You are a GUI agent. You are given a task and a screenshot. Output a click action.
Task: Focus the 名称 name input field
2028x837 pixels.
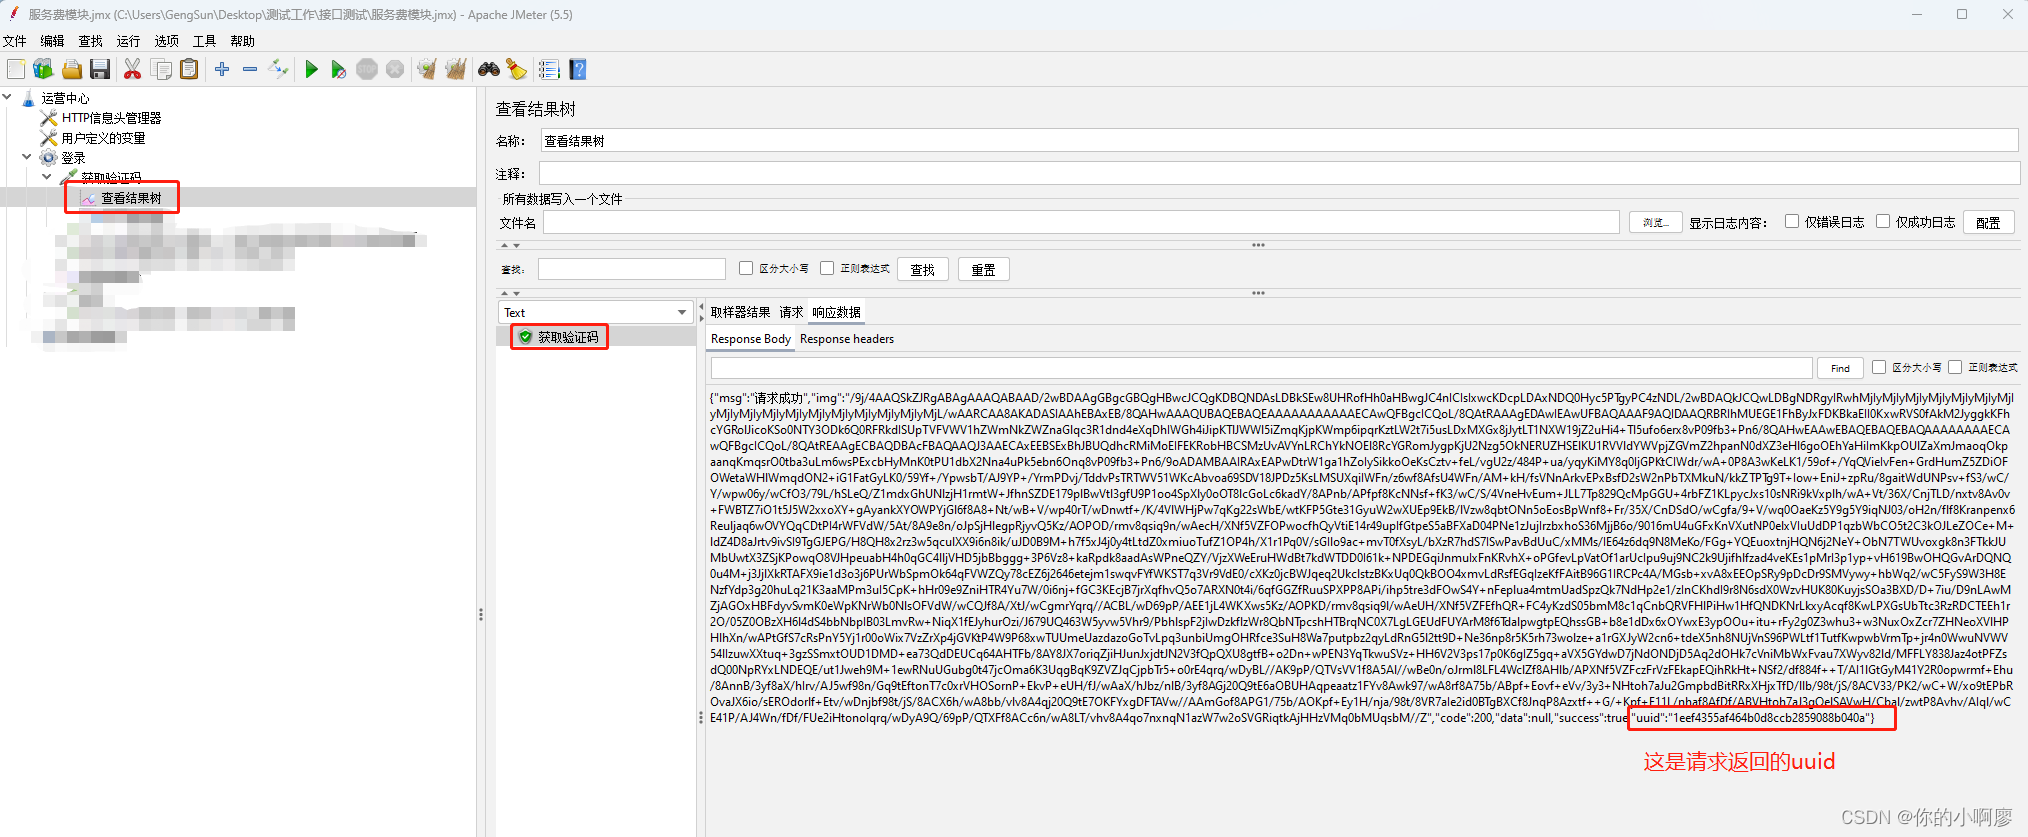coord(1279,141)
